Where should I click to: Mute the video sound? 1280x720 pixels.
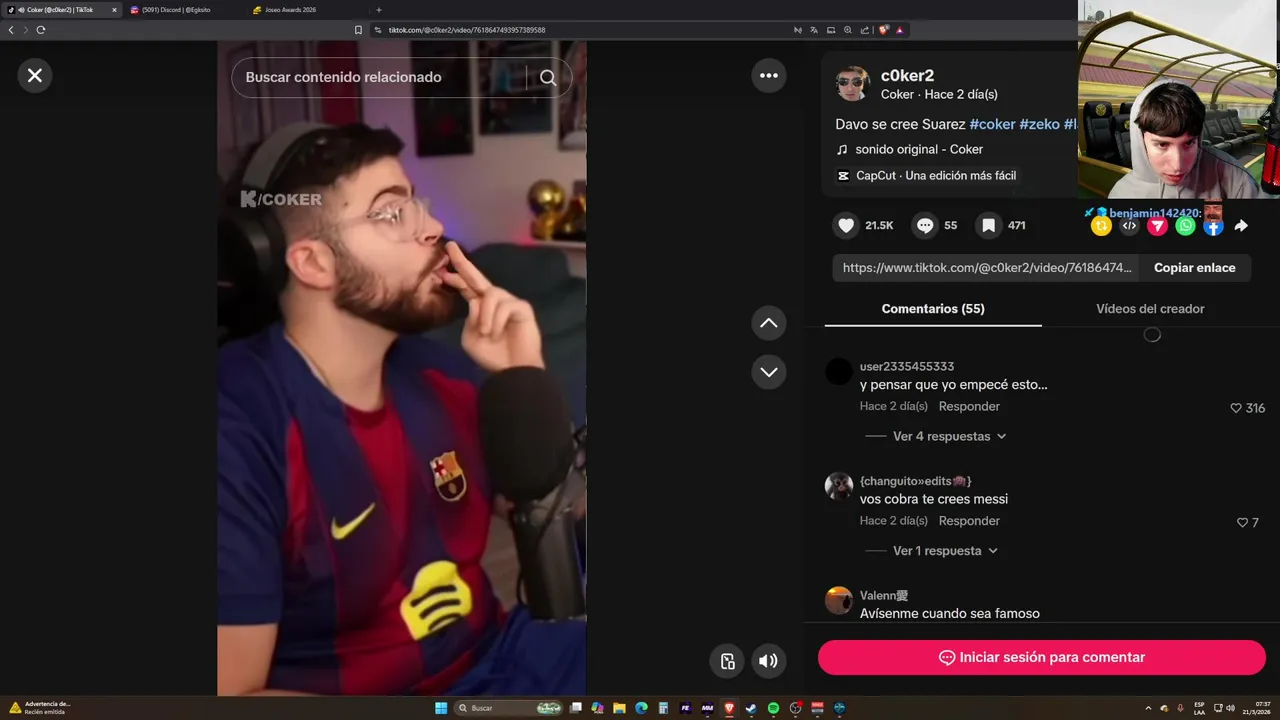tap(768, 661)
